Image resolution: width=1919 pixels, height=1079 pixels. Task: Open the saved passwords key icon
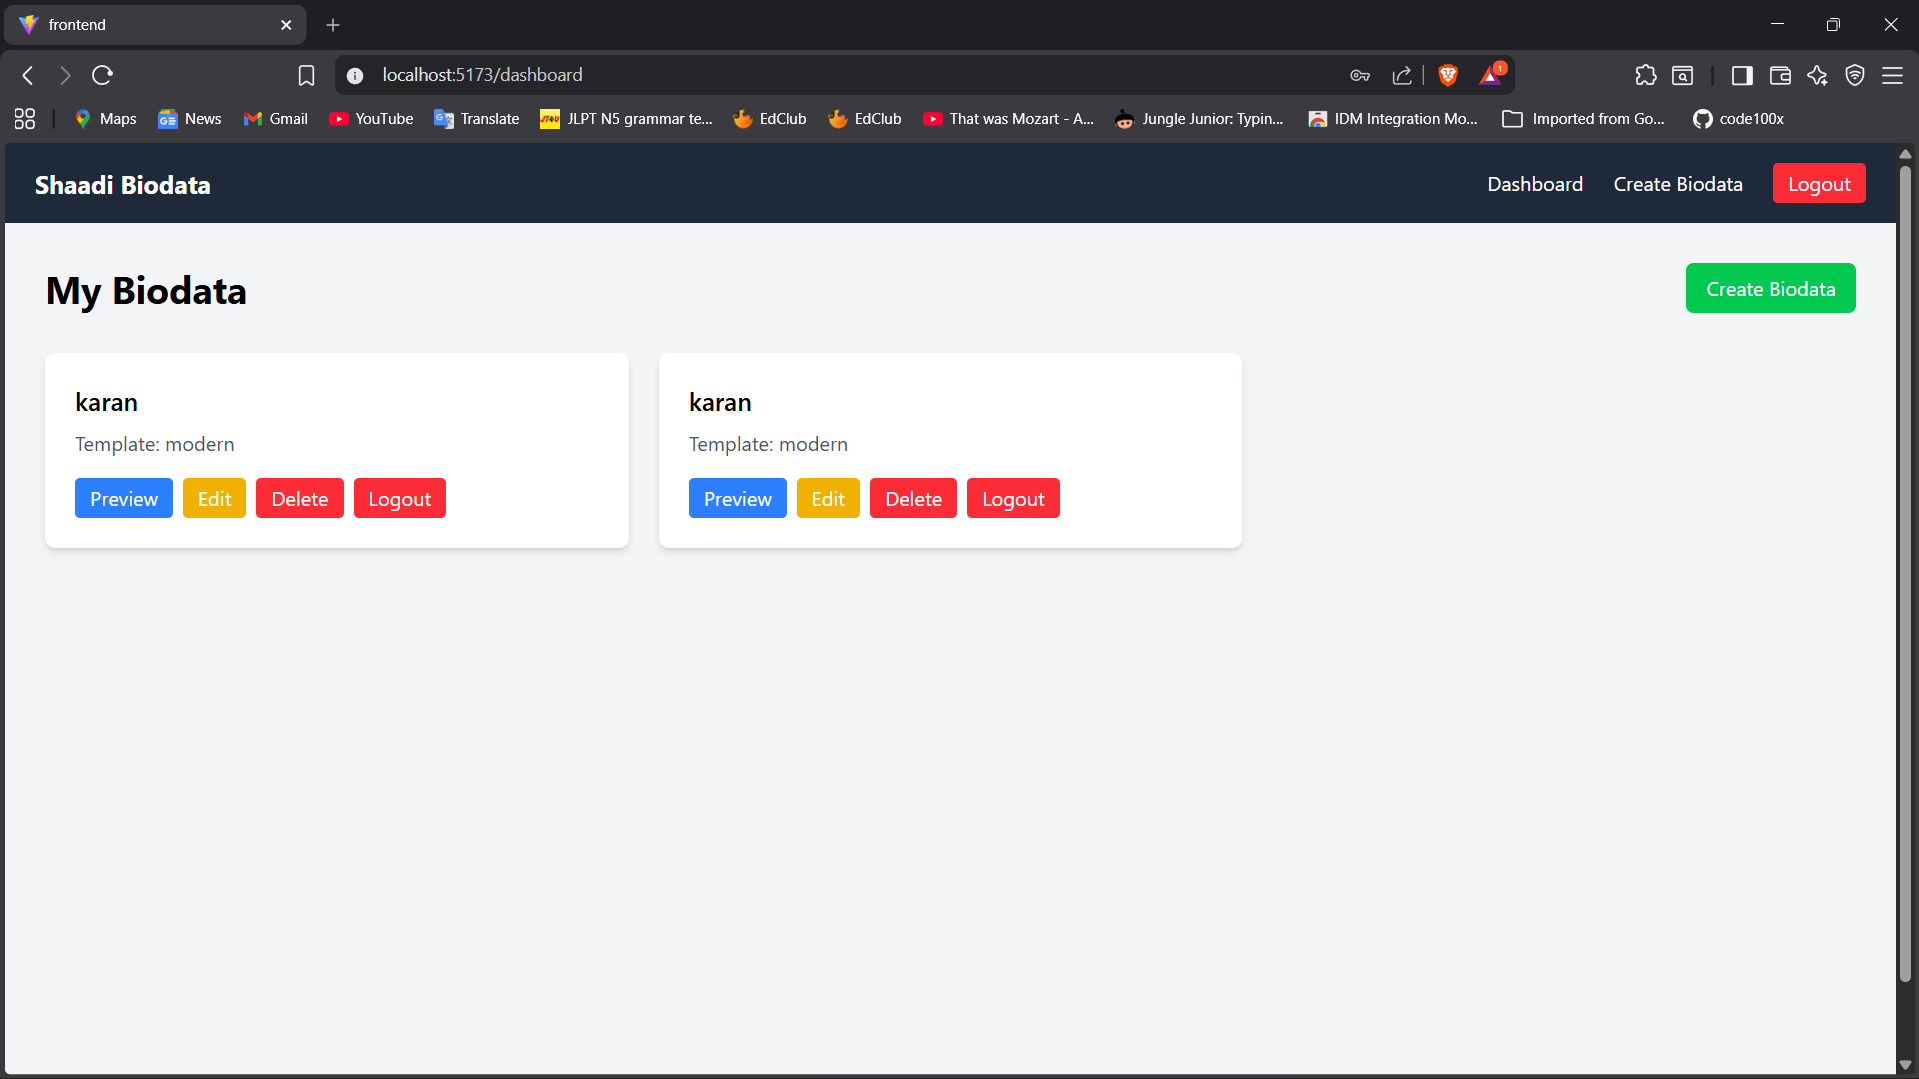click(x=1360, y=75)
